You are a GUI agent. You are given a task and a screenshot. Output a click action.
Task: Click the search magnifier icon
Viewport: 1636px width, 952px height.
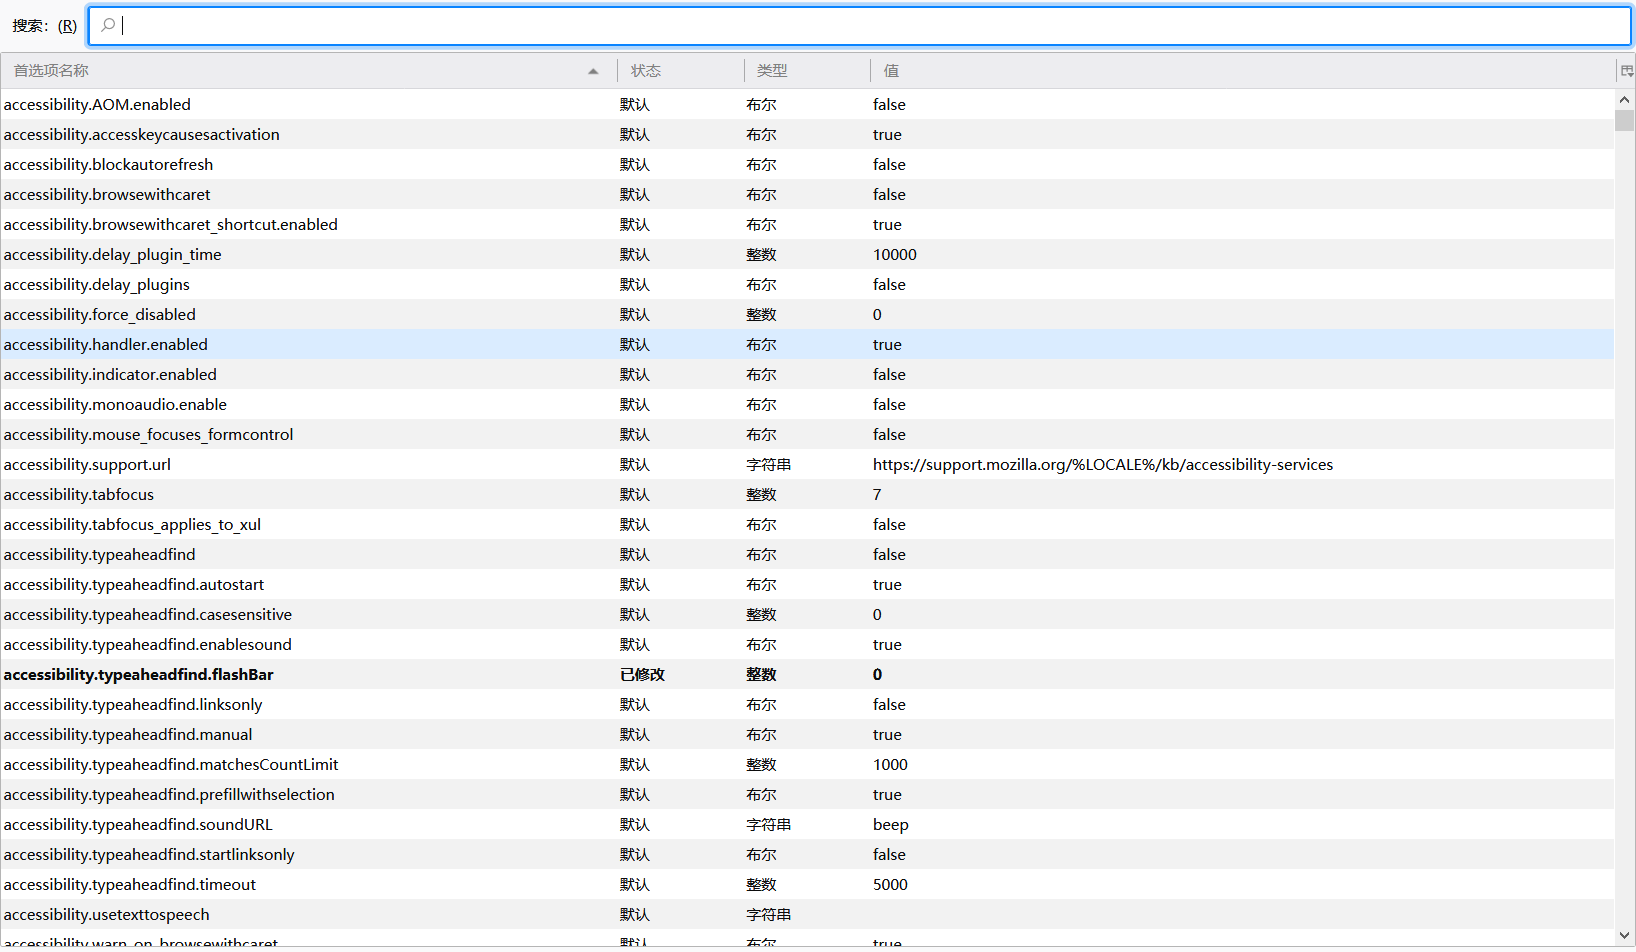tap(108, 25)
